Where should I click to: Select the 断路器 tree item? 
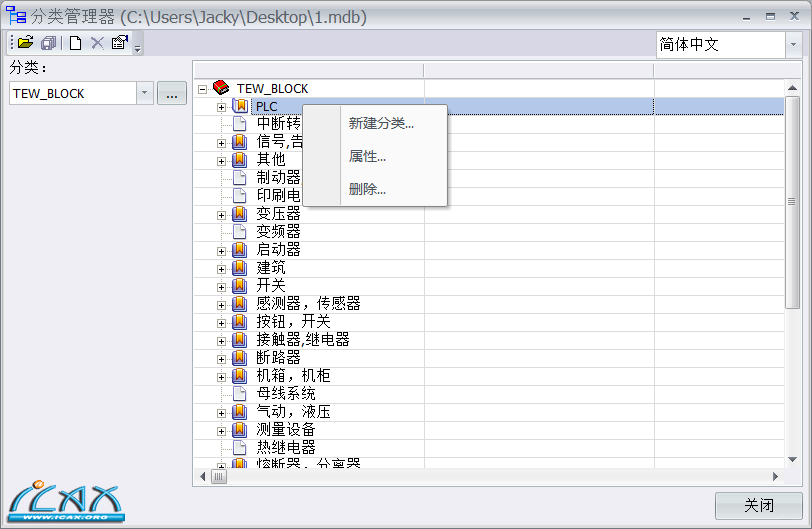(x=278, y=358)
